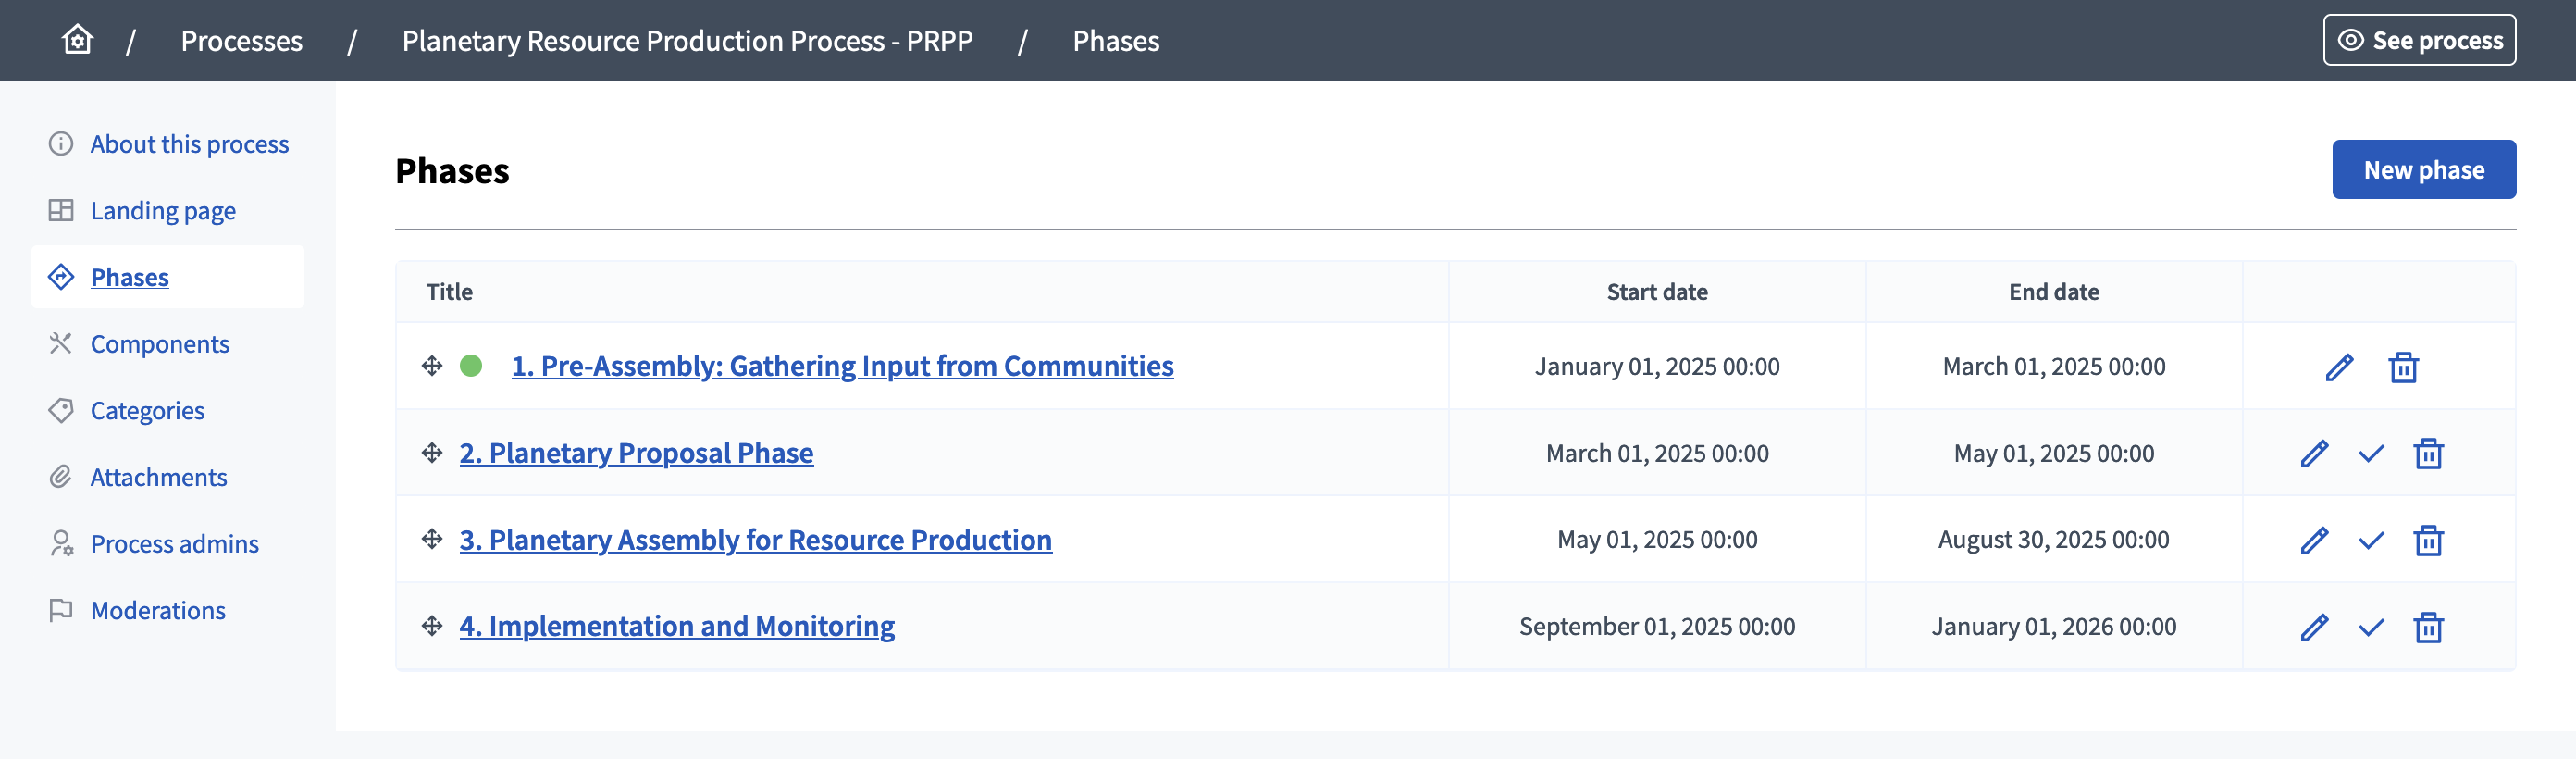Grab the drag handle of Pre-Assembly phase
The height and width of the screenshot is (759, 2576).
[x=432, y=366]
